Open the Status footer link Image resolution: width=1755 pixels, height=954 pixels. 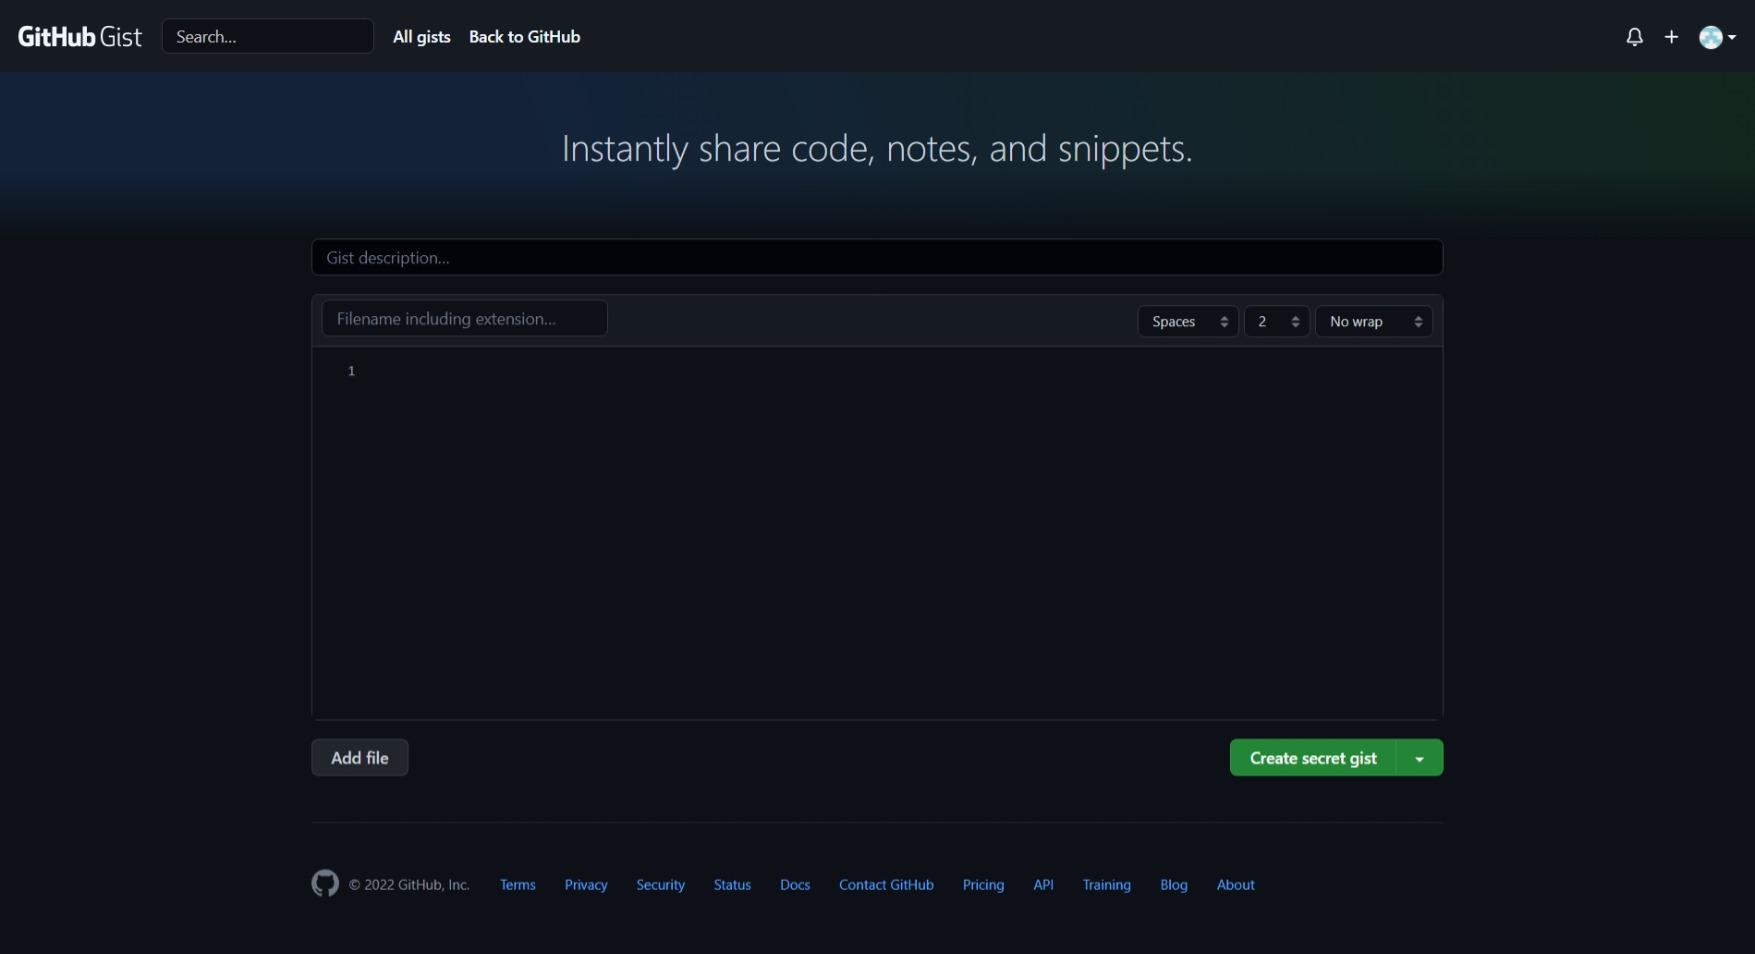click(732, 885)
